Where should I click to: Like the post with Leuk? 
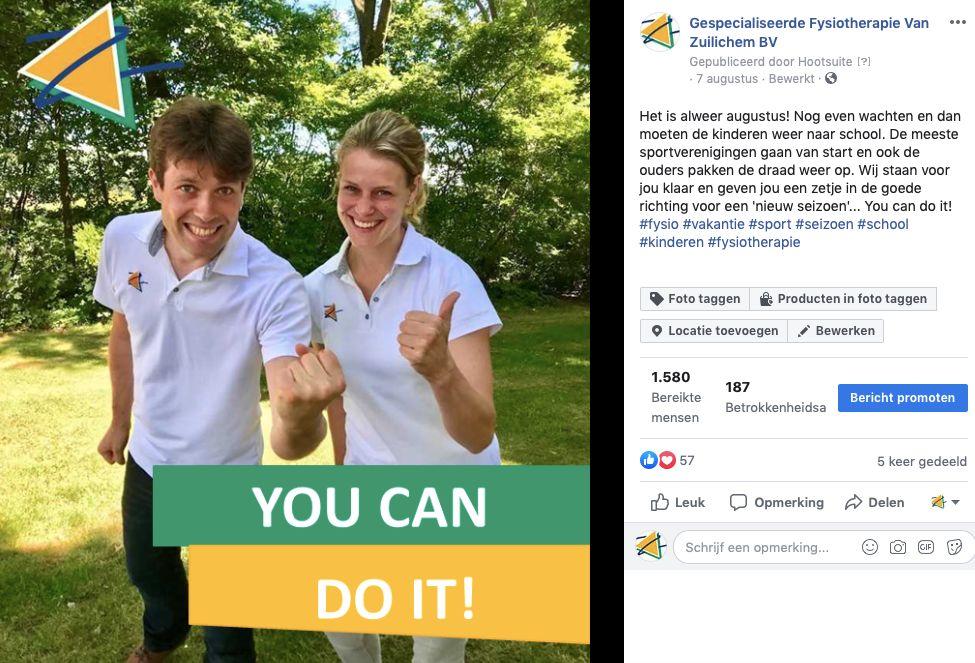click(678, 502)
